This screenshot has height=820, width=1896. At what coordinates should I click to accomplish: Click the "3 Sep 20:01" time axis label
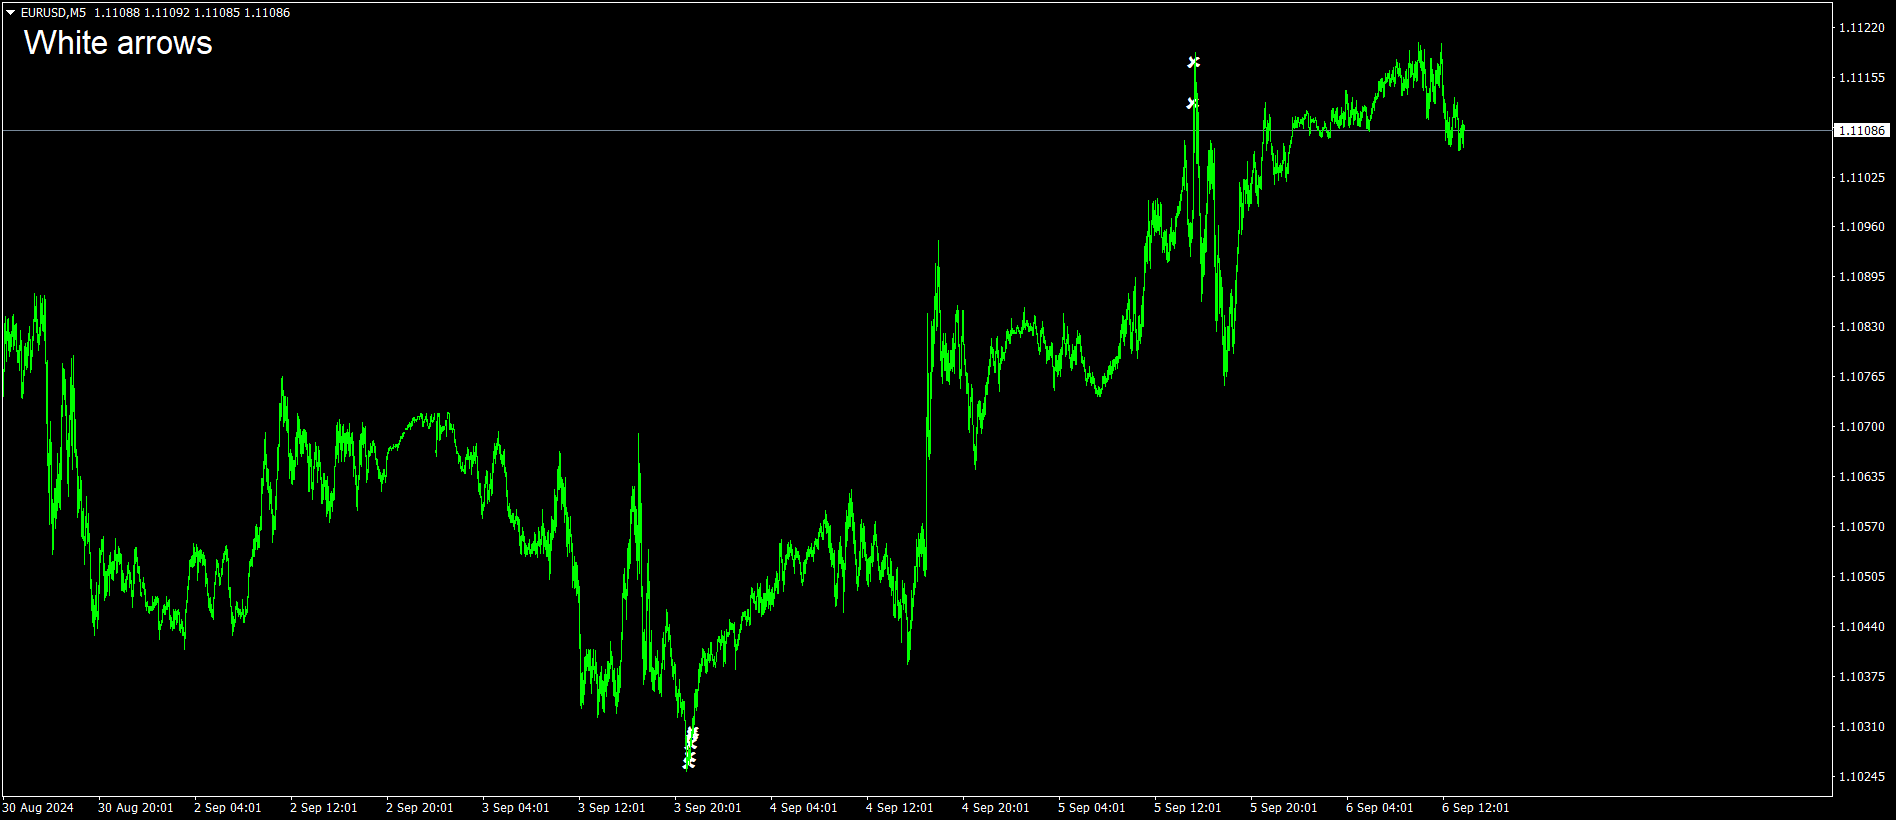[708, 808]
